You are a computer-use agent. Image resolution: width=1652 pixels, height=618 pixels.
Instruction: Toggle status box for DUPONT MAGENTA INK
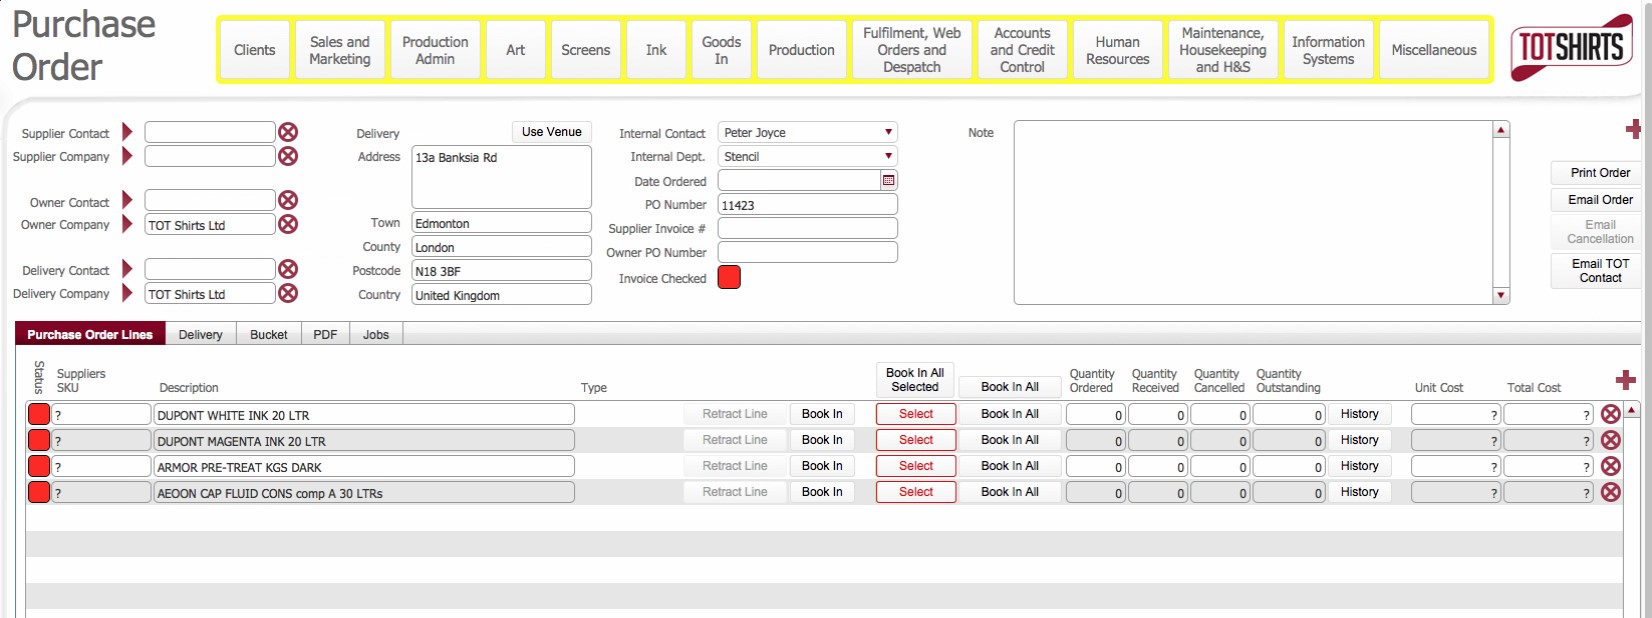point(39,440)
